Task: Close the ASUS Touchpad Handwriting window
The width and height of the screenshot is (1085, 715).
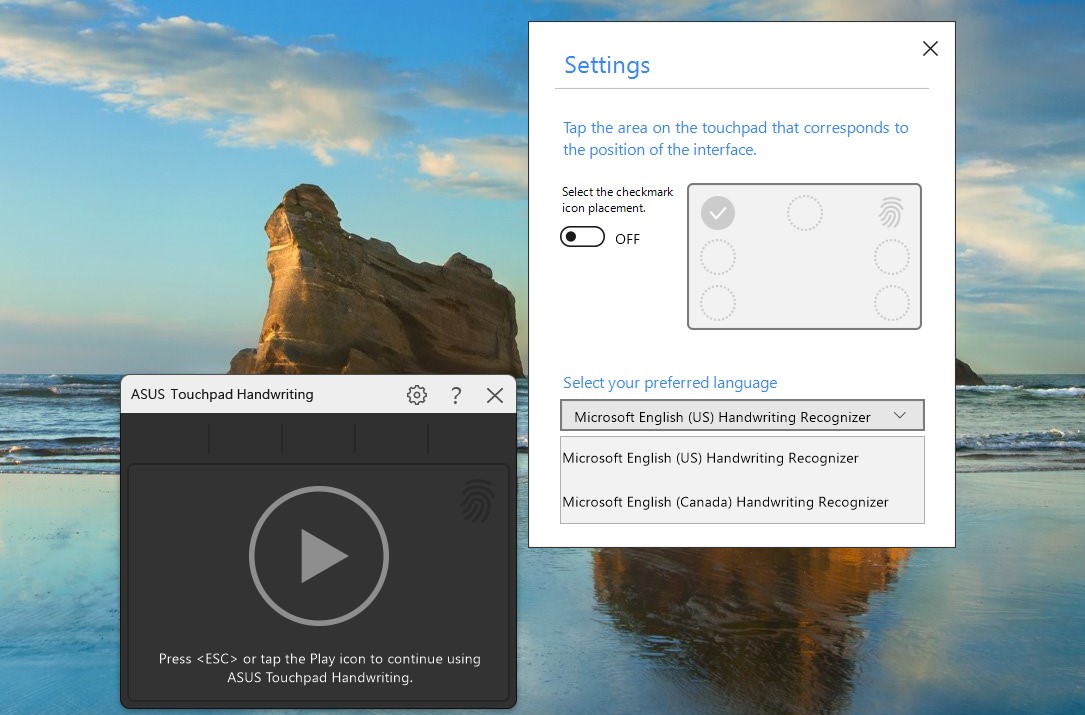Action: (495, 395)
